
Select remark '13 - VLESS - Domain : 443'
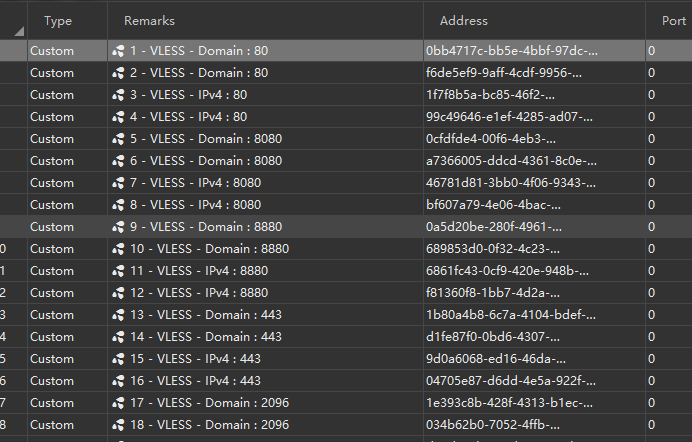[x=206, y=315]
